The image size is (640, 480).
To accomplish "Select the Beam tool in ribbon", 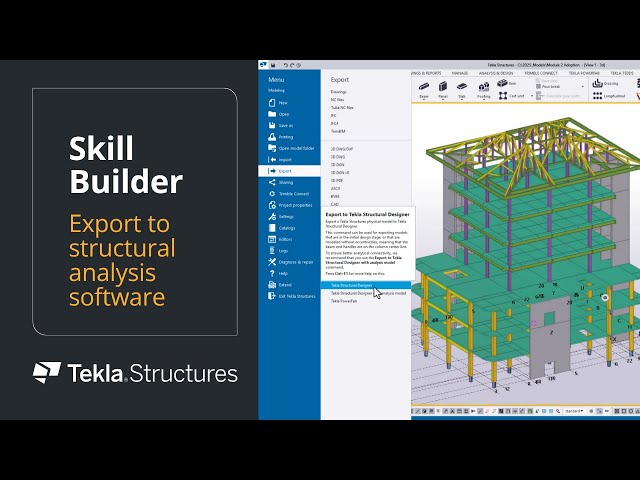I will coord(424,89).
